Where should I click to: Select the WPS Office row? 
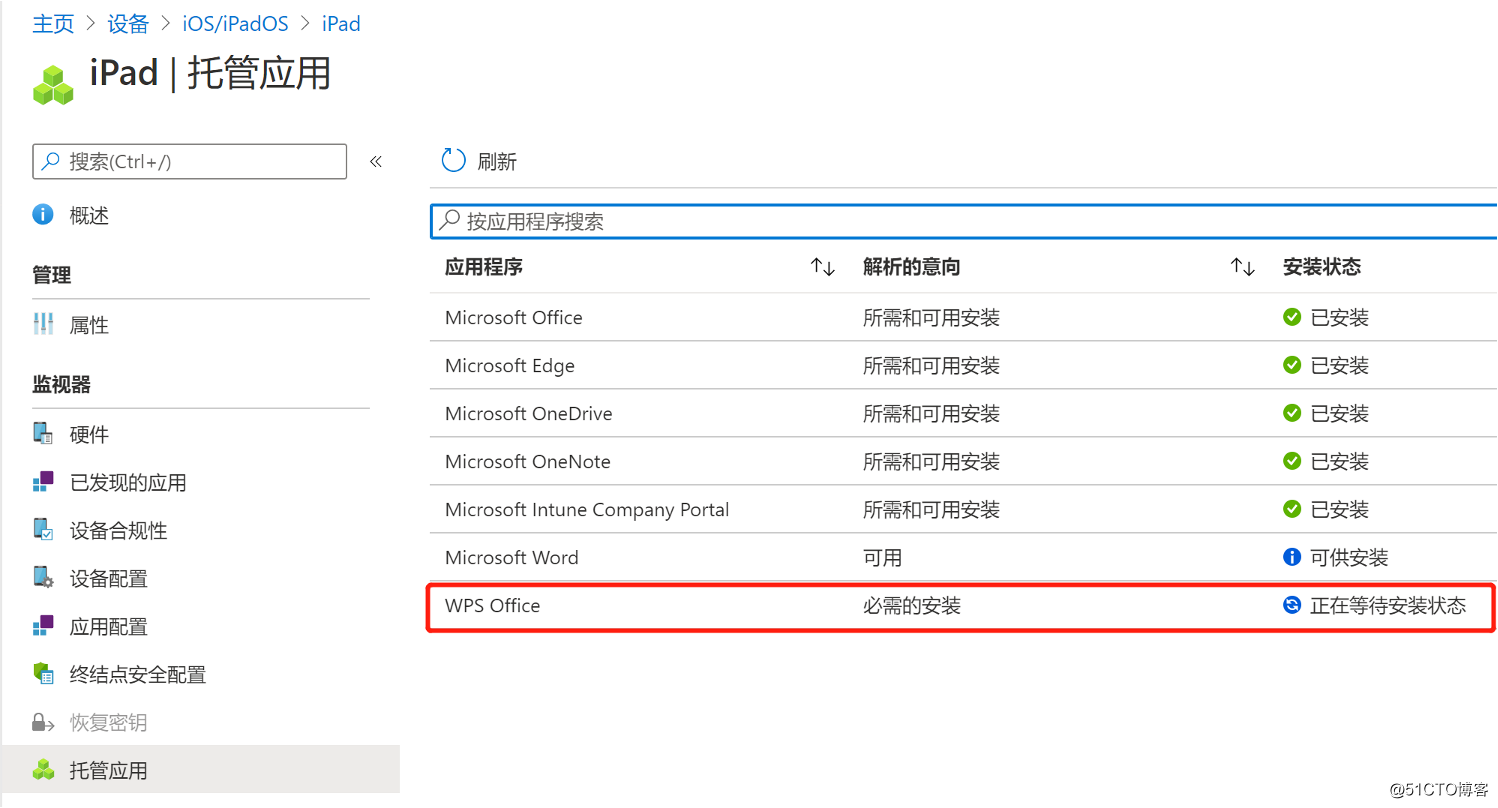click(963, 606)
